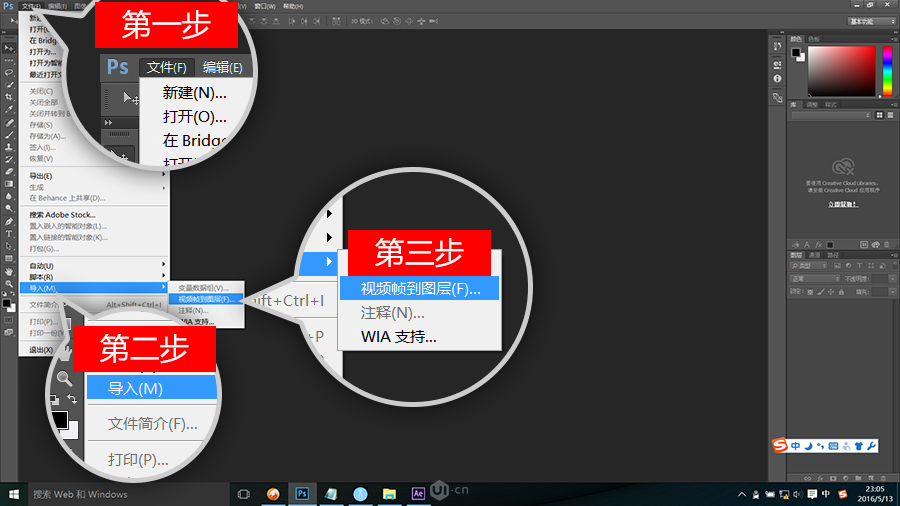Open the opacity 不透明度 slider arrow
Screen dimensions: 900x506
(893, 279)
